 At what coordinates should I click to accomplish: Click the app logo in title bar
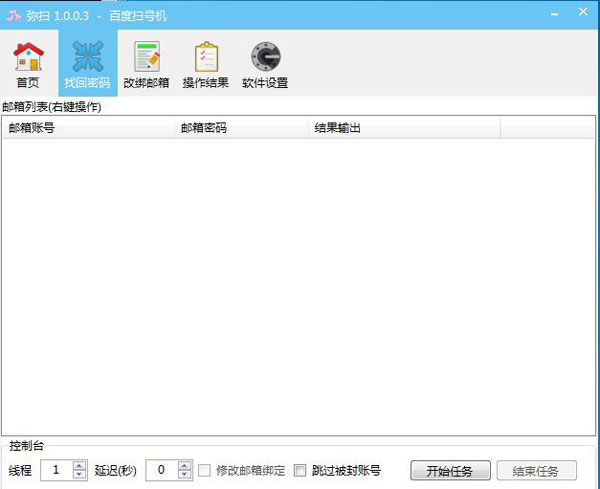[14, 16]
